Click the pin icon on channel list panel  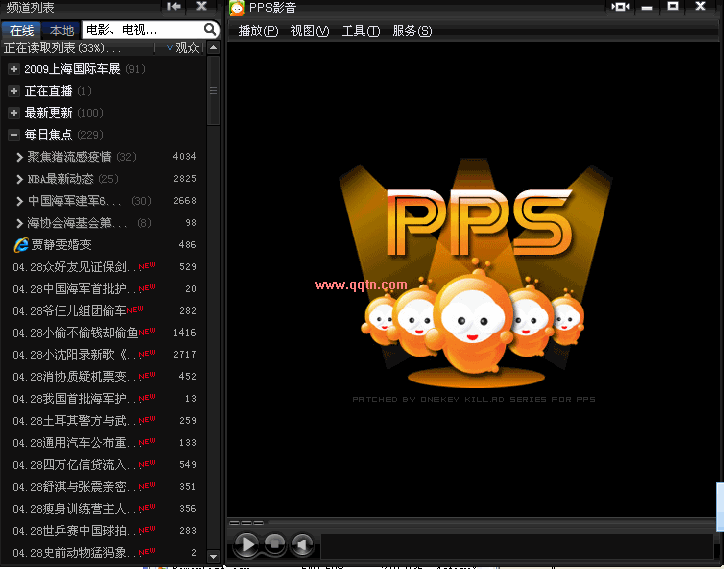[x=174, y=7]
